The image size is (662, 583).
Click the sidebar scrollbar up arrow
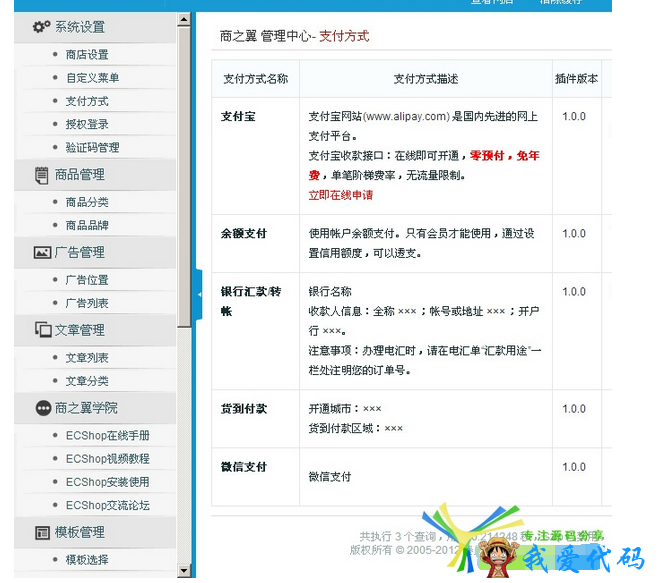coord(184,19)
